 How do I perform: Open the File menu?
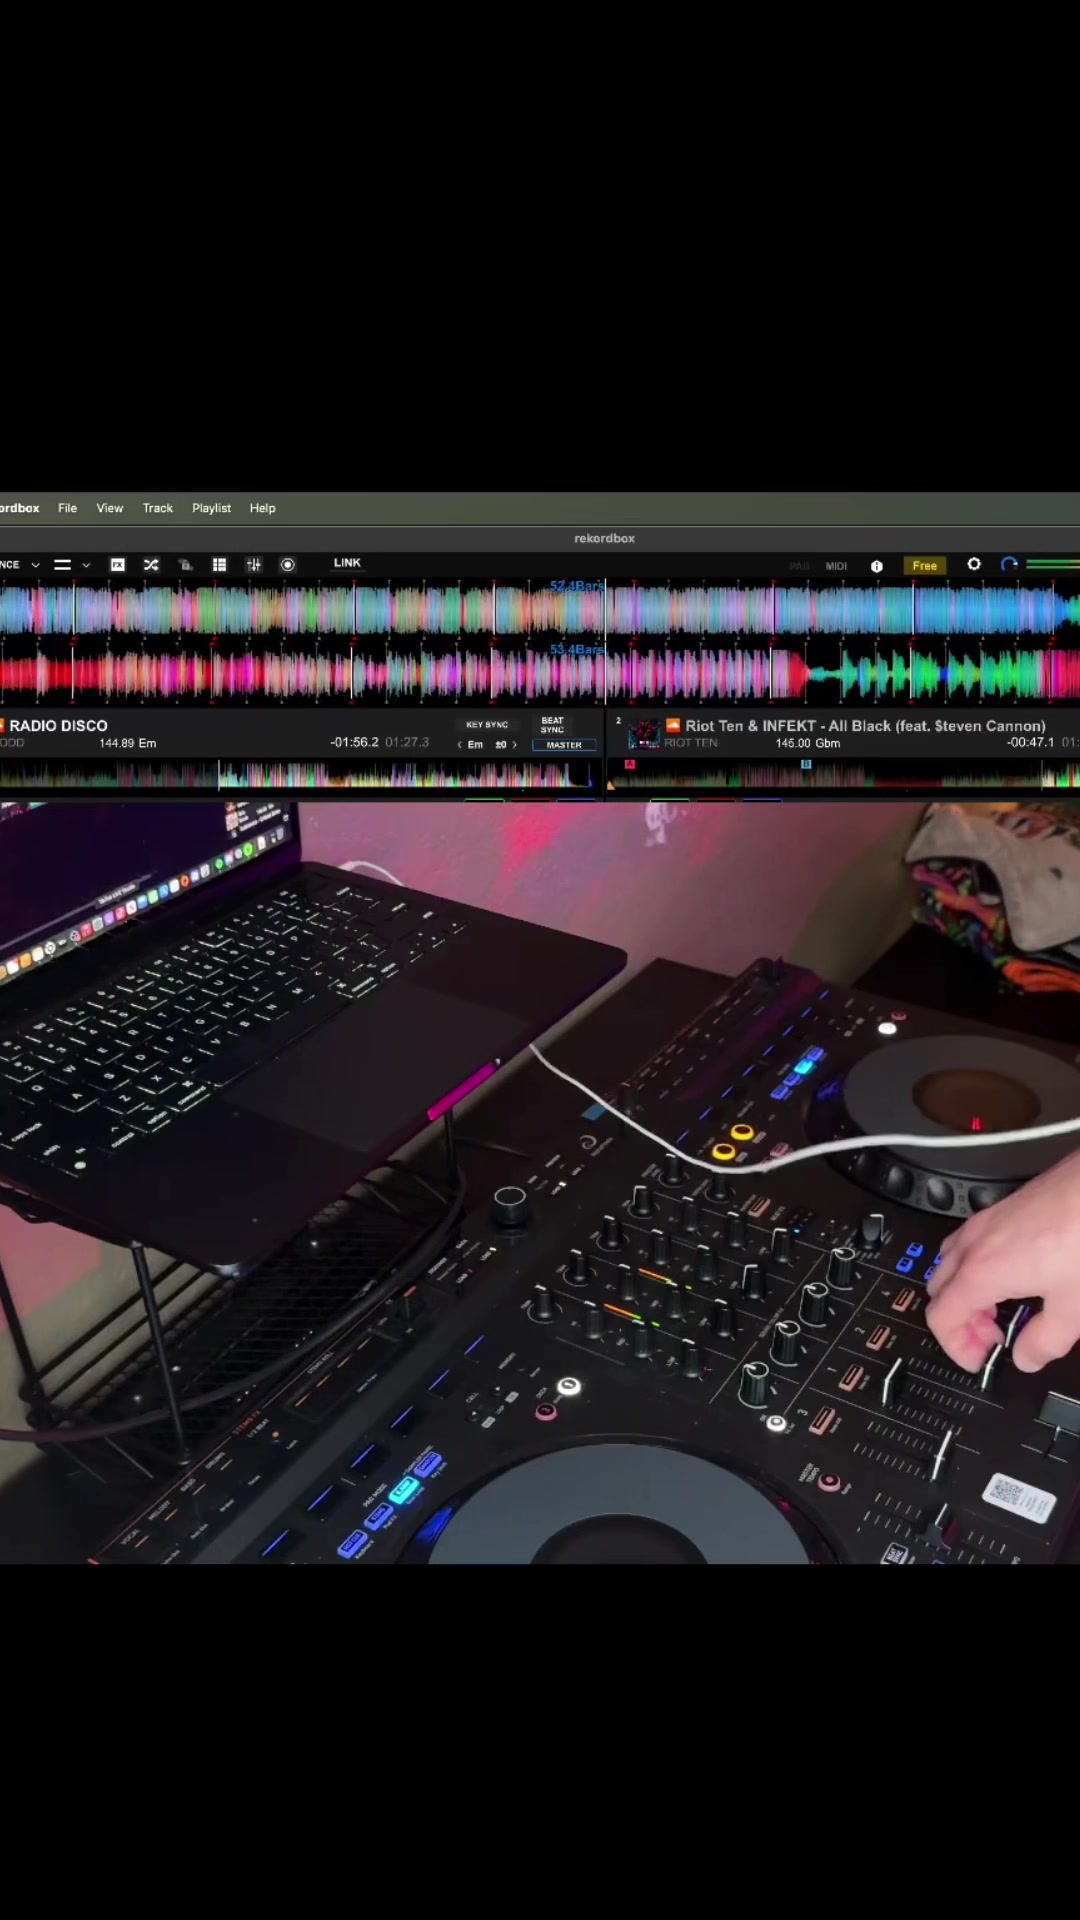[67, 508]
